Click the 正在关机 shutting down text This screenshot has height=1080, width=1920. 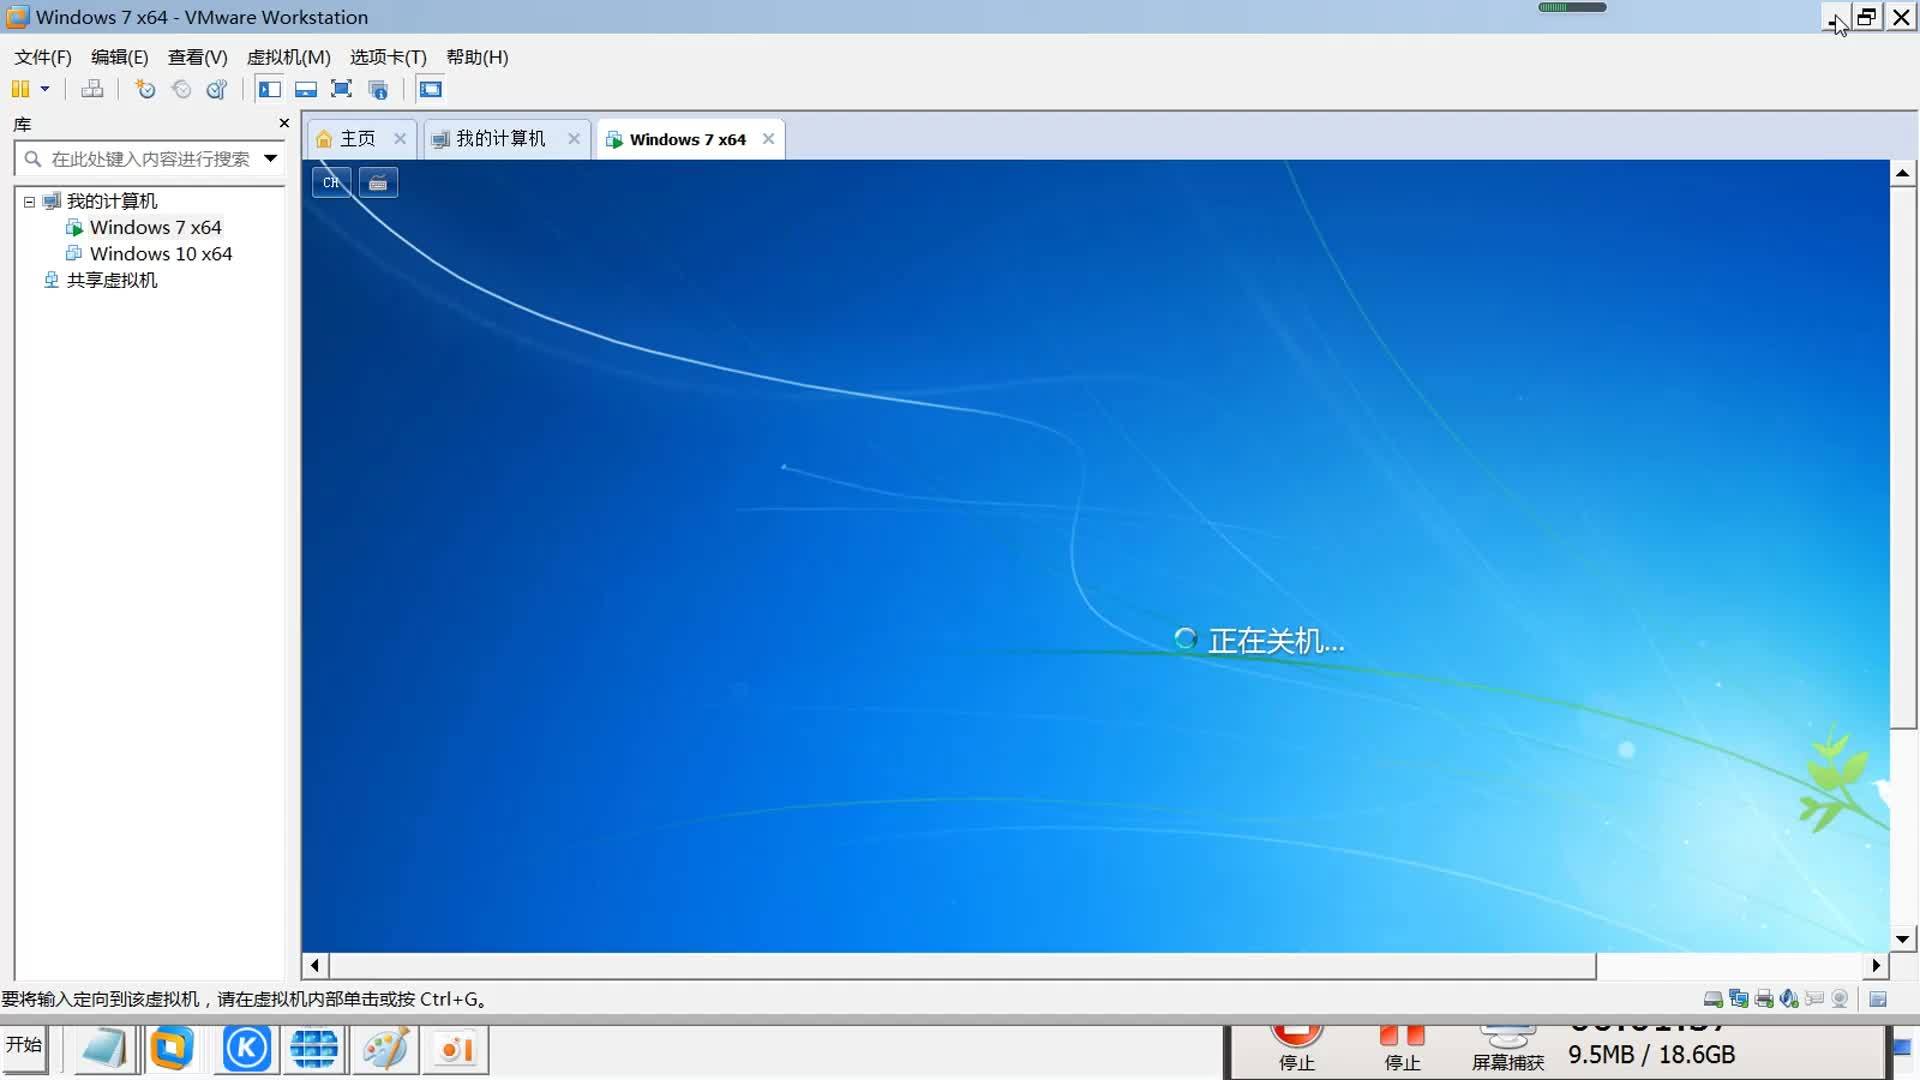1276,641
